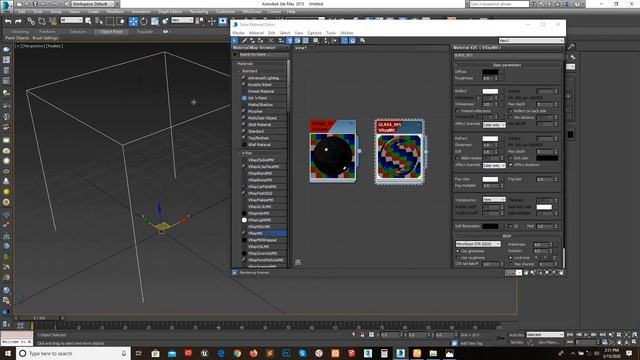Click the Parameter Editor toggle icon
The image size is (640, 360).
pos(353,40)
